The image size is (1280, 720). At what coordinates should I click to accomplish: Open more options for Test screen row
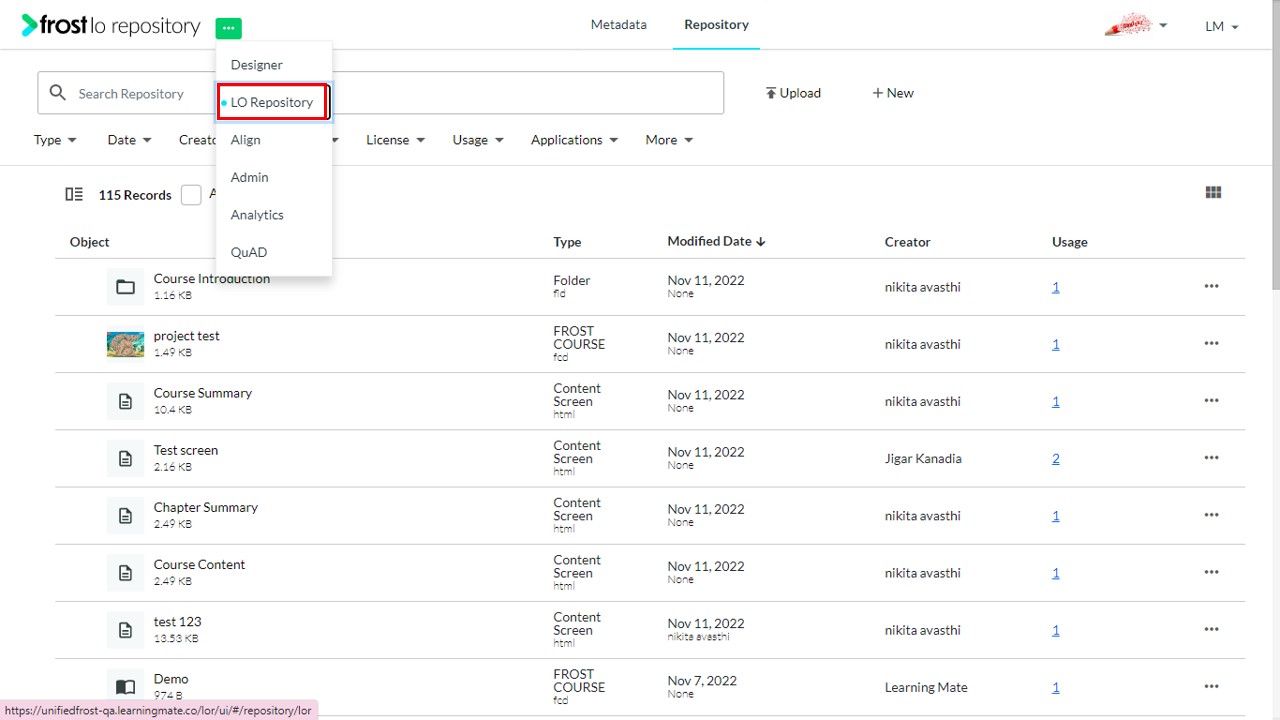(1211, 458)
